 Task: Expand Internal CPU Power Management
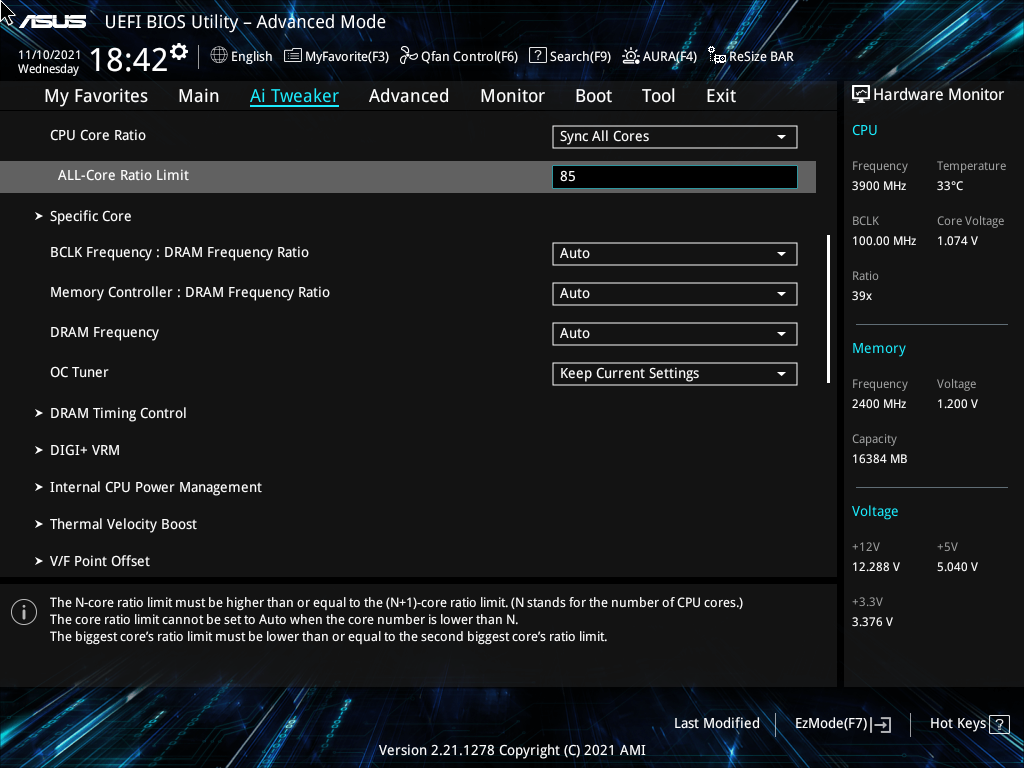(x=155, y=487)
